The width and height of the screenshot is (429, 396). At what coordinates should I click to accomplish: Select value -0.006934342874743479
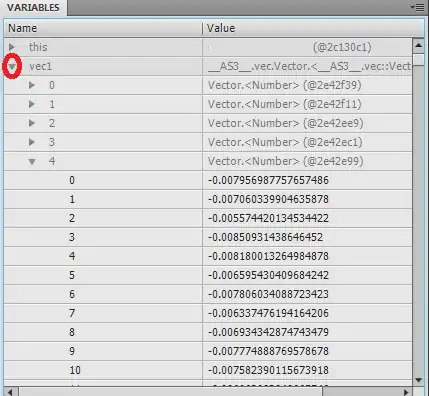coord(268,332)
